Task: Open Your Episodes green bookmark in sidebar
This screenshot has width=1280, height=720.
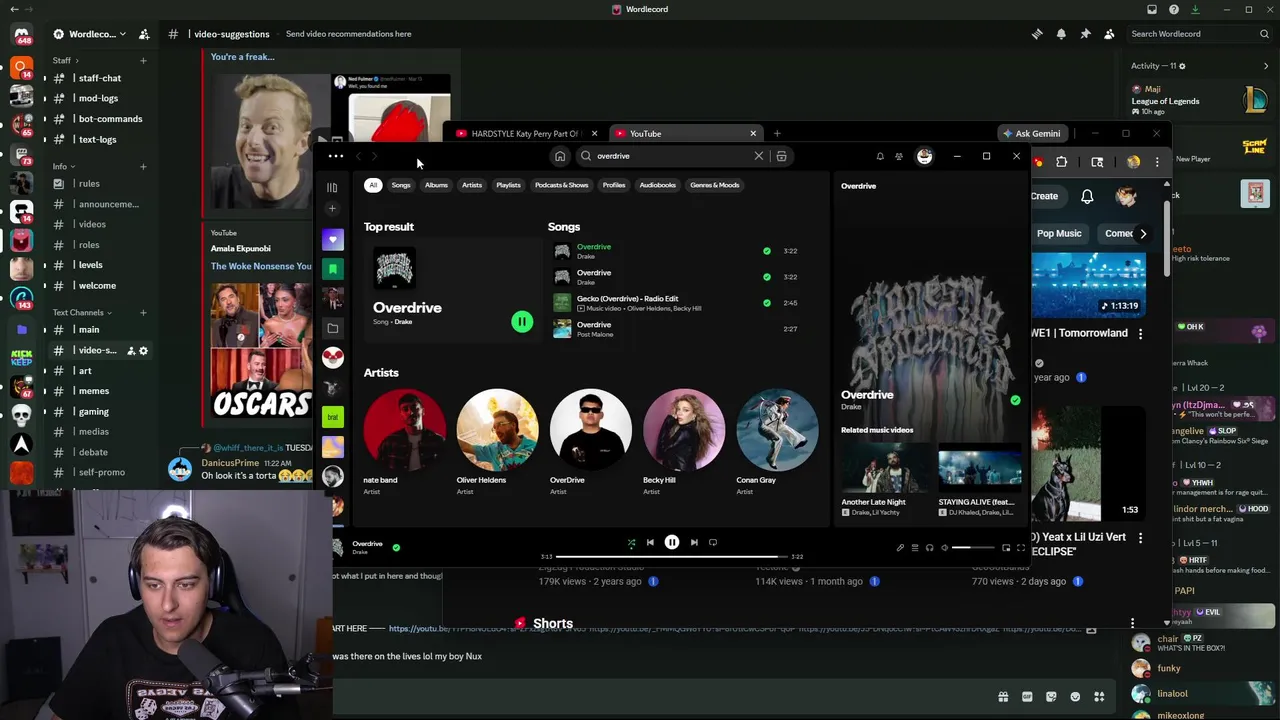Action: (x=333, y=268)
